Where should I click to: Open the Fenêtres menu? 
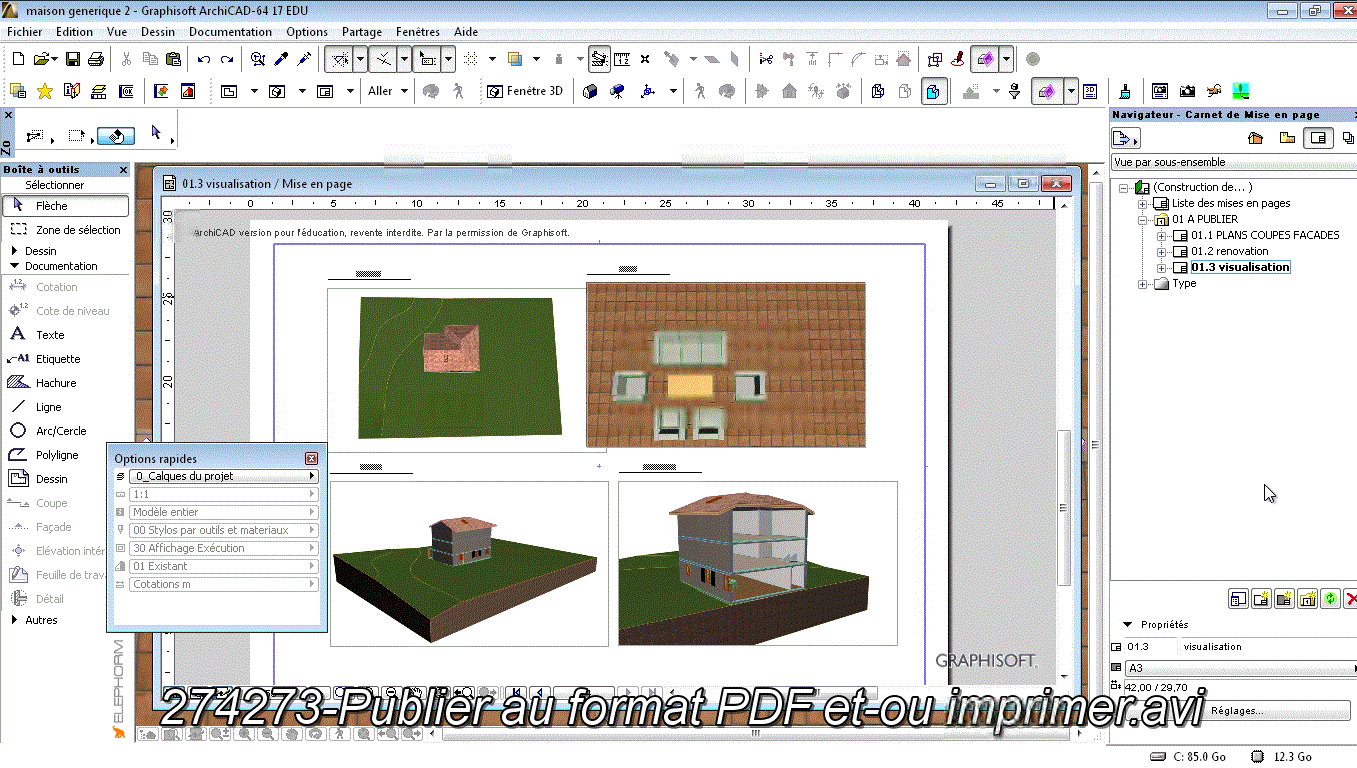417,32
